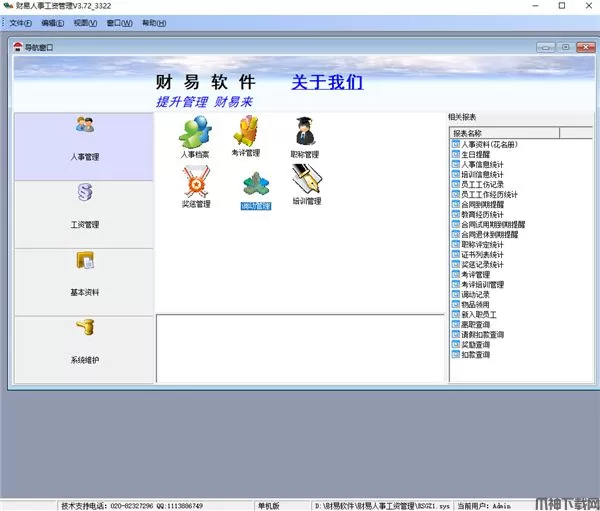Open the 物品领用 report

pos(471,304)
